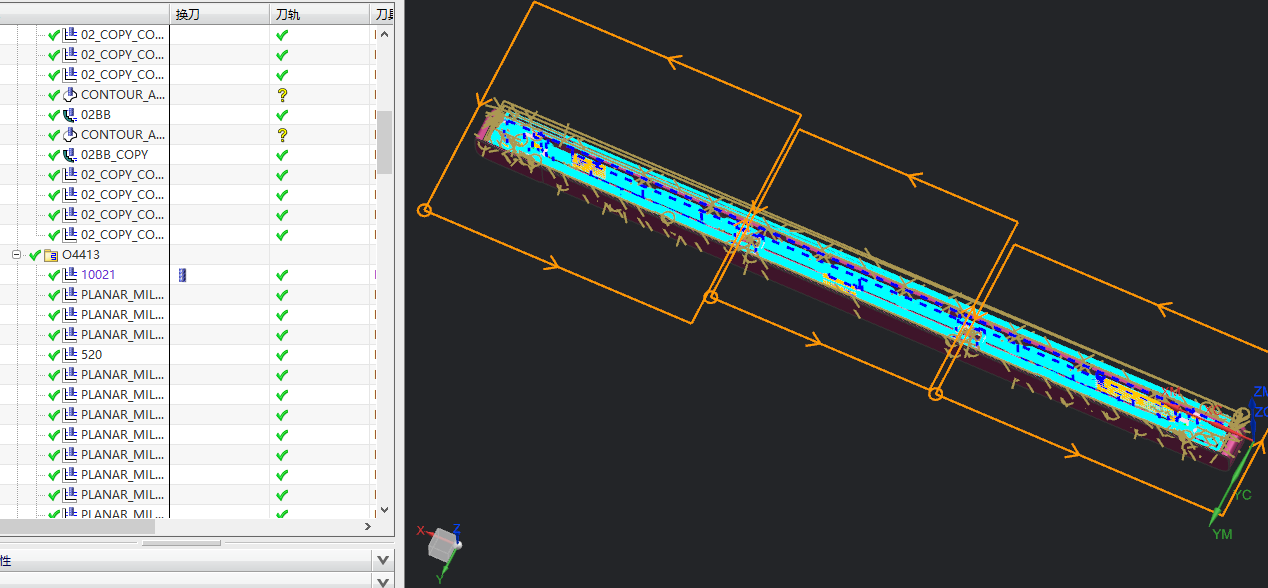This screenshot has width=1268, height=588.
Task: Click the vertical scrollbar up arrow
Action: (x=384, y=34)
